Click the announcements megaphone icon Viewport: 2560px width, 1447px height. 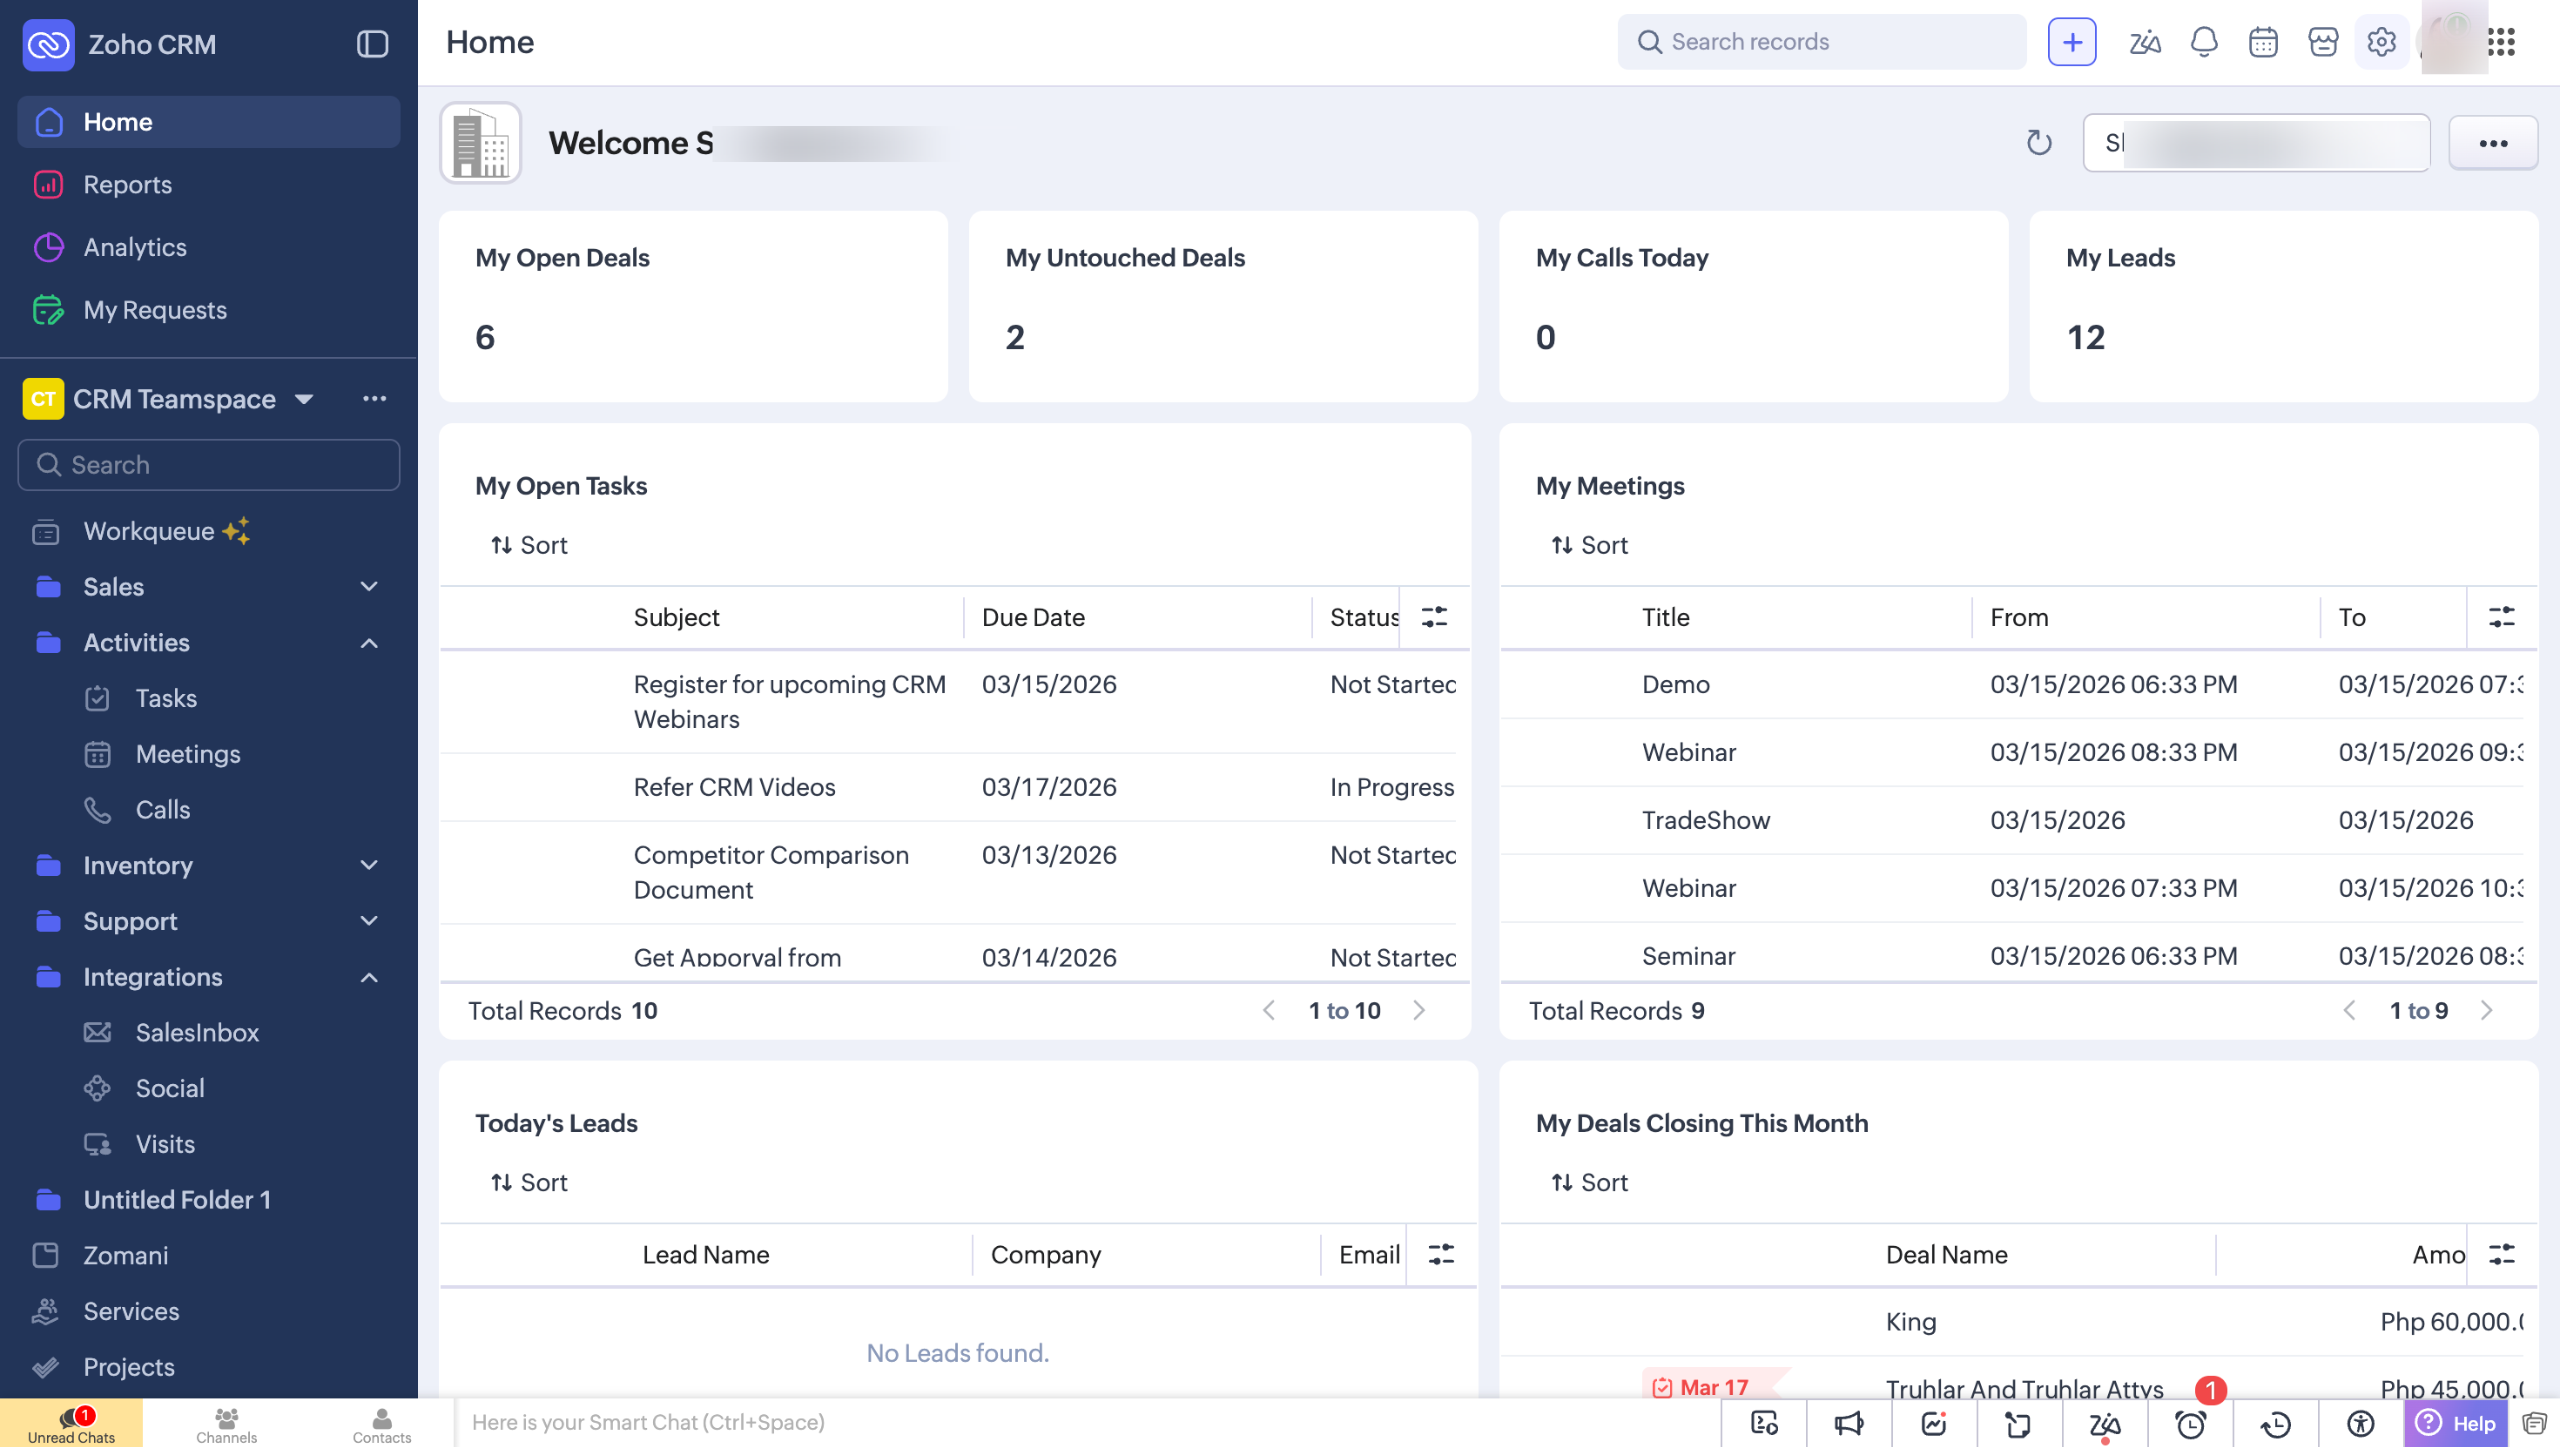tap(1849, 1424)
